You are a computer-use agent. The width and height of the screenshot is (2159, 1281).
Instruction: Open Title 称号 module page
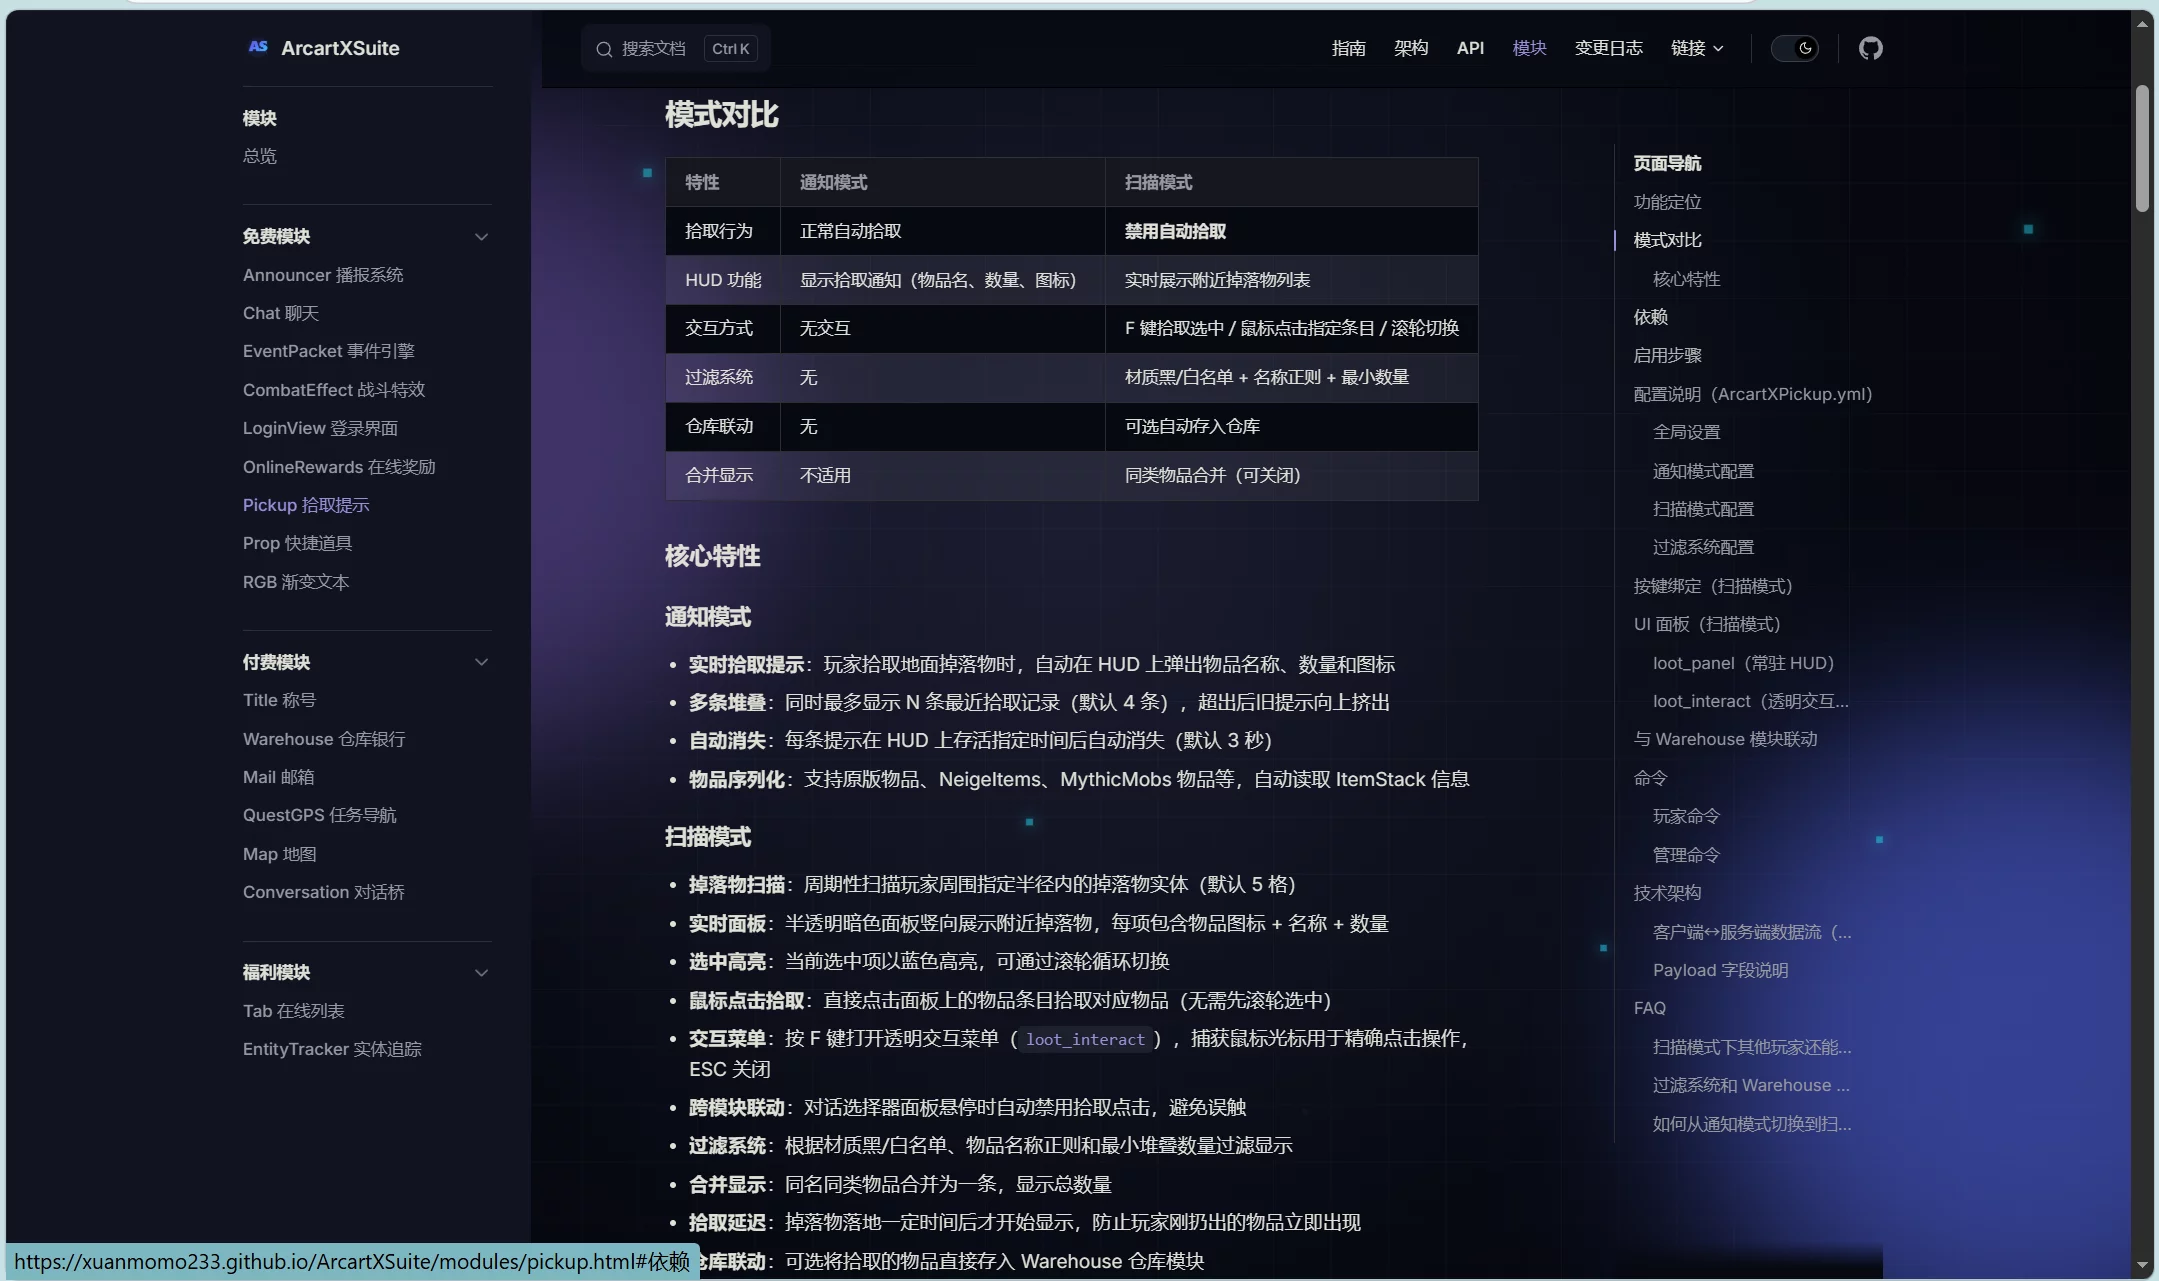(x=279, y=700)
